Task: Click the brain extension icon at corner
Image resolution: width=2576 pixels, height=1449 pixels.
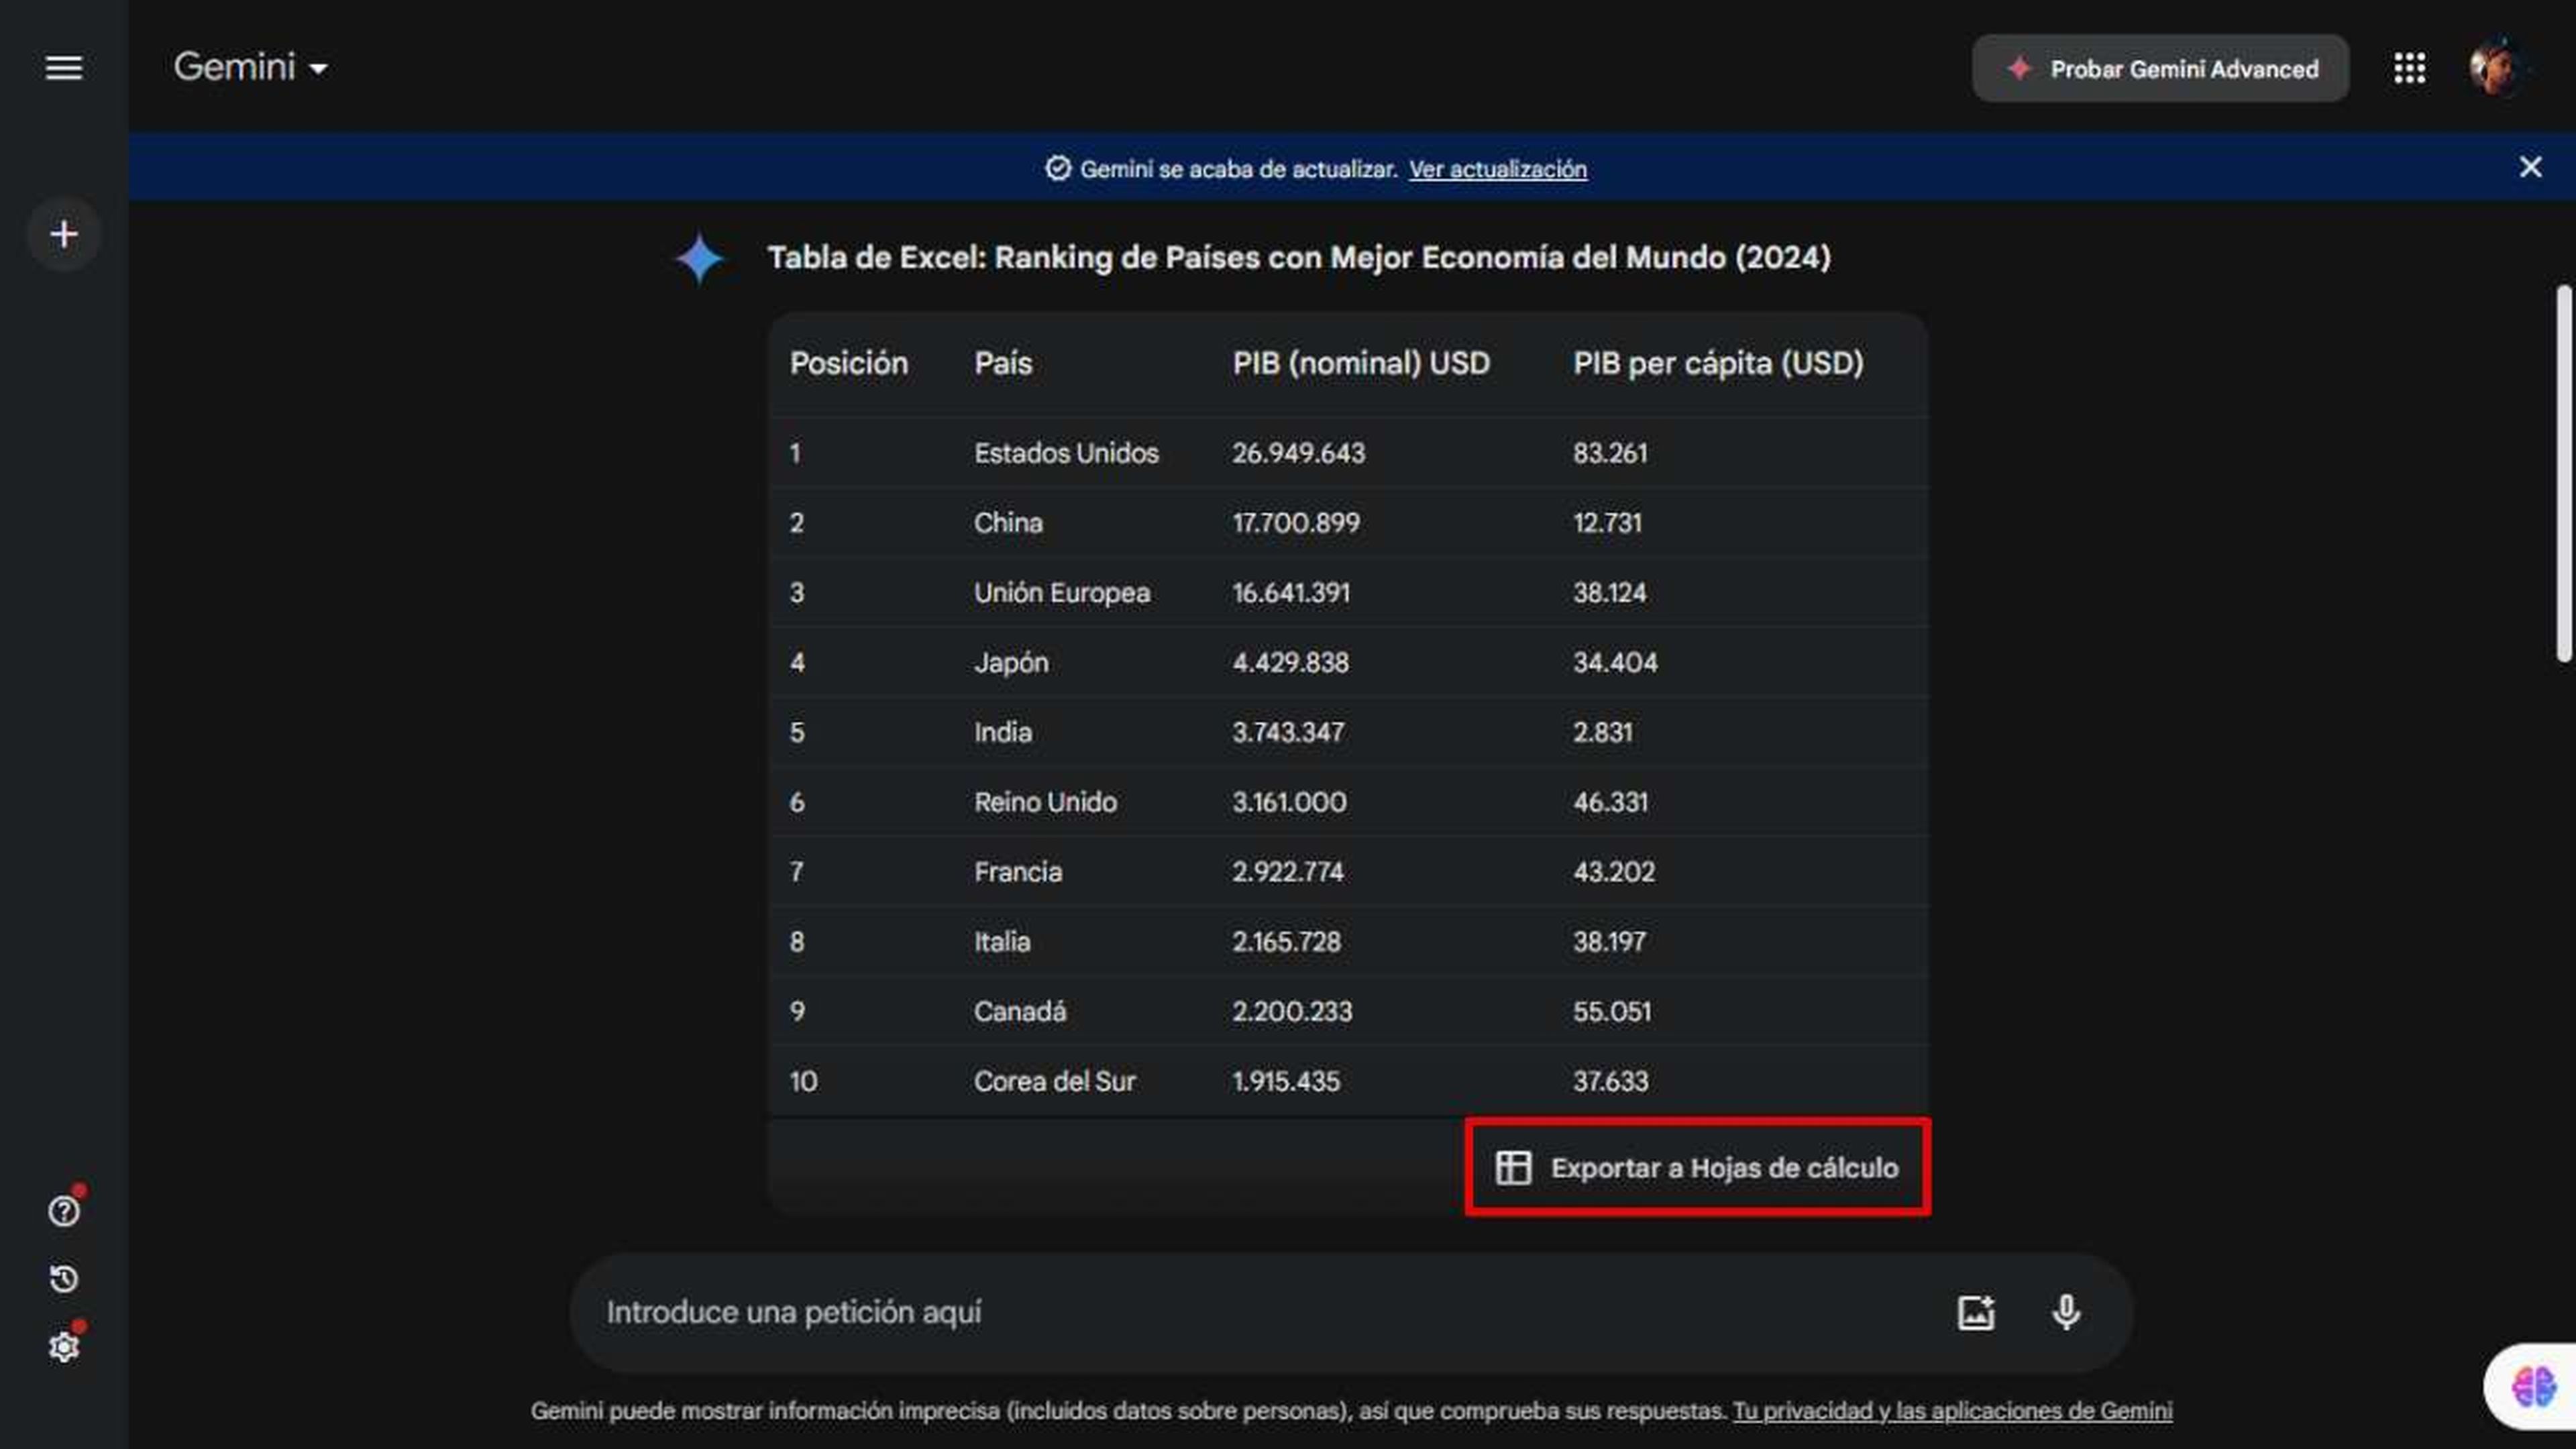Action: click(x=2533, y=1387)
